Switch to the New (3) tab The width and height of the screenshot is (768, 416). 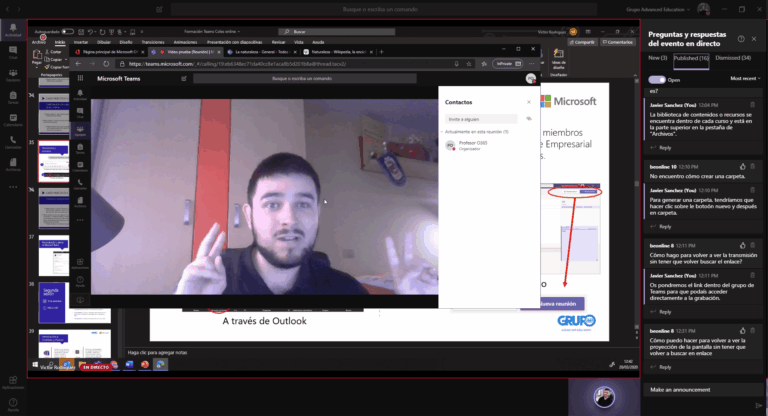(657, 58)
